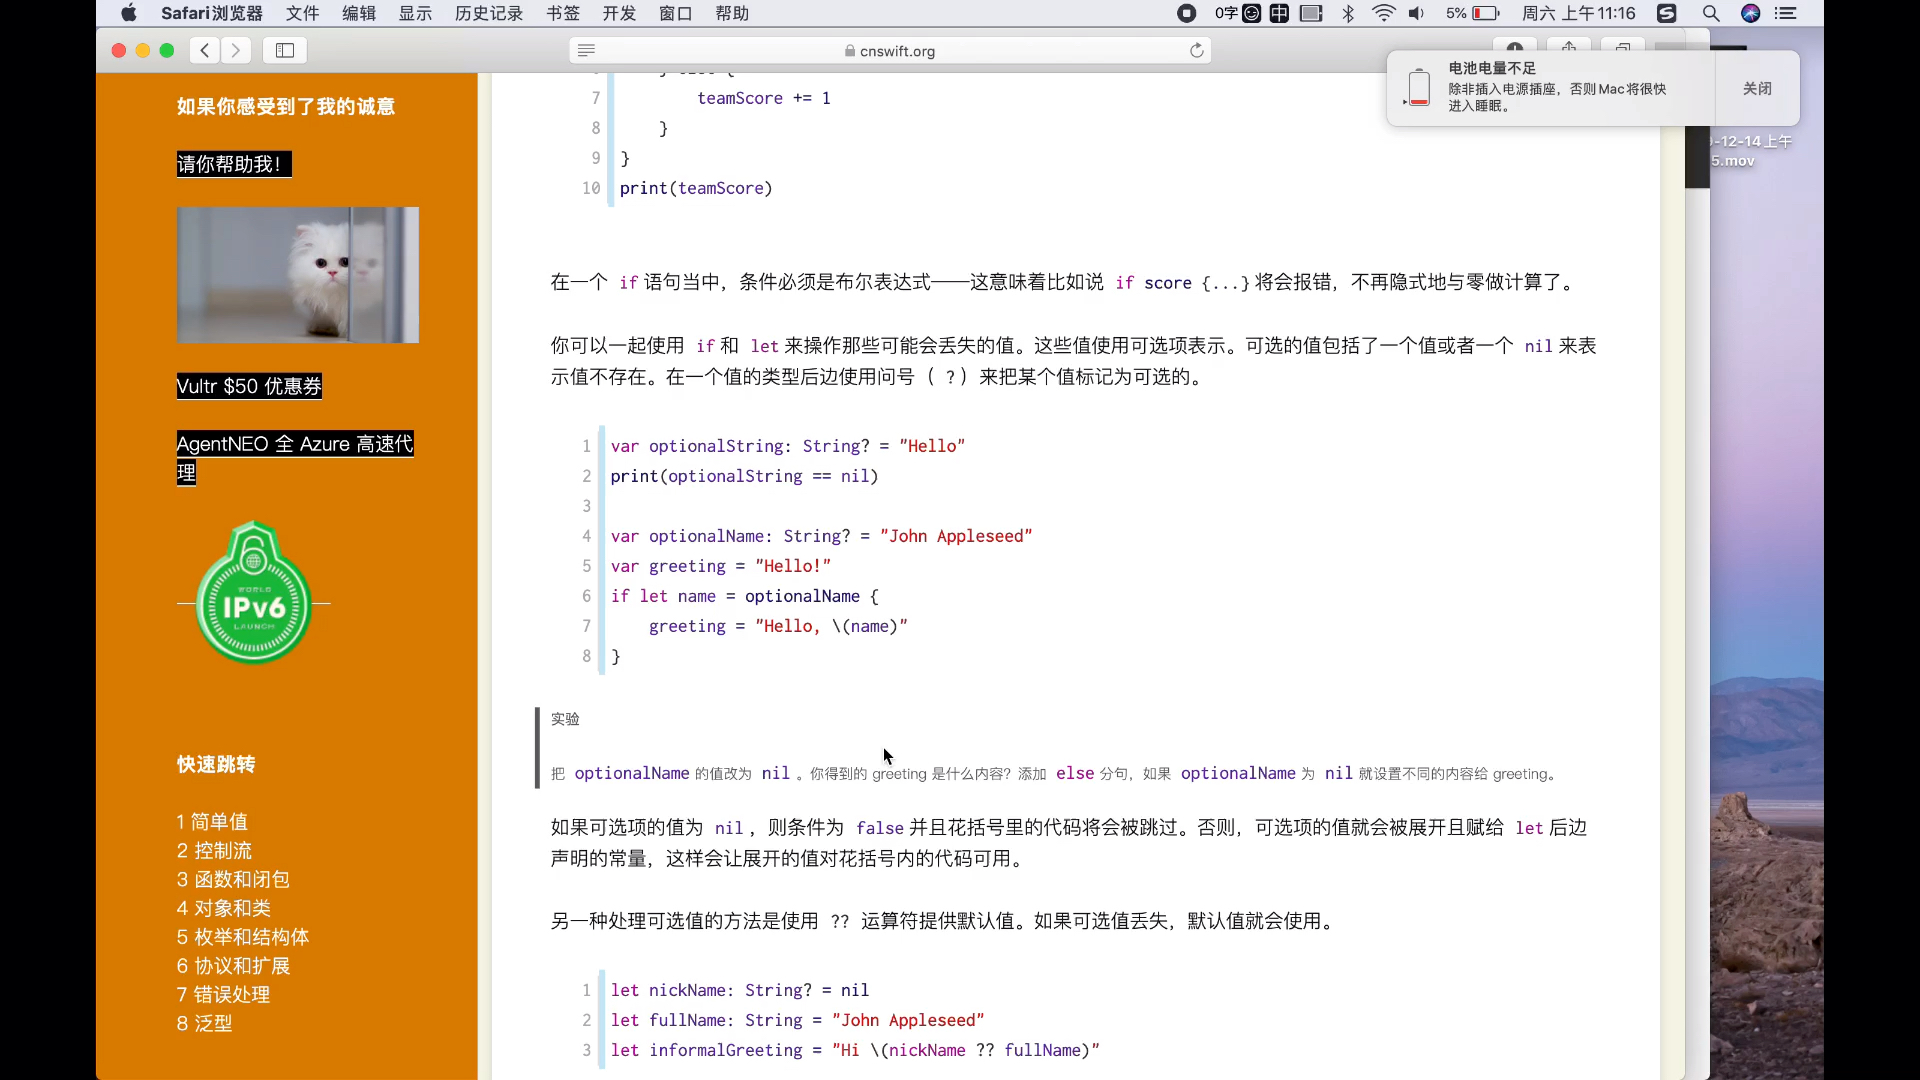Open Reader view from the address bar

[x=587, y=50]
